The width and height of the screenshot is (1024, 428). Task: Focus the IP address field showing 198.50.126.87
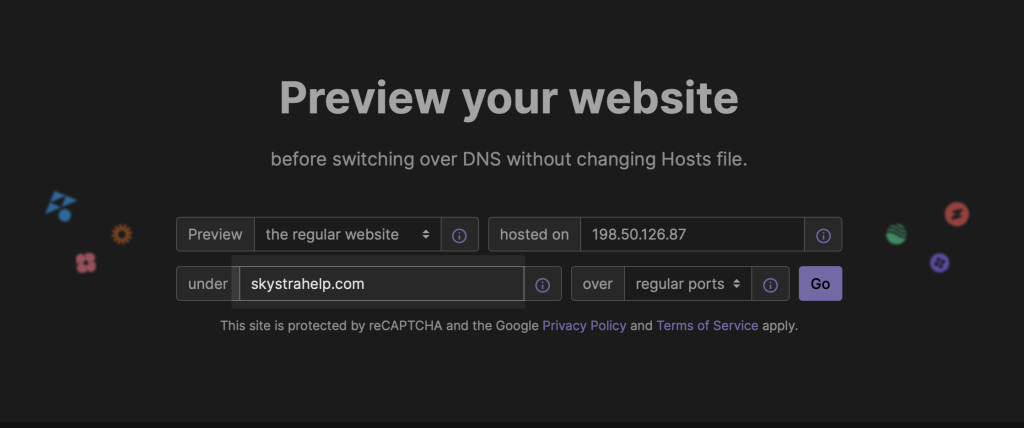pos(692,235)
